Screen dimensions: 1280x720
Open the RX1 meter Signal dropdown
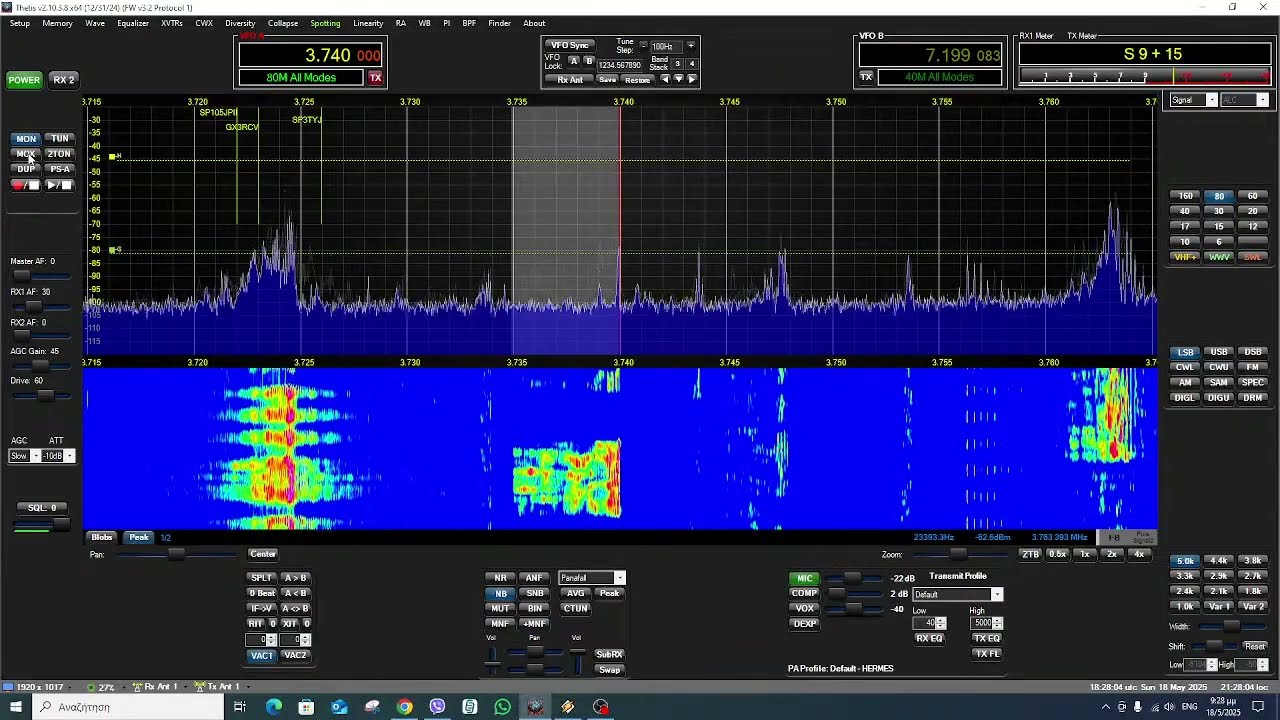point(1193,100)
